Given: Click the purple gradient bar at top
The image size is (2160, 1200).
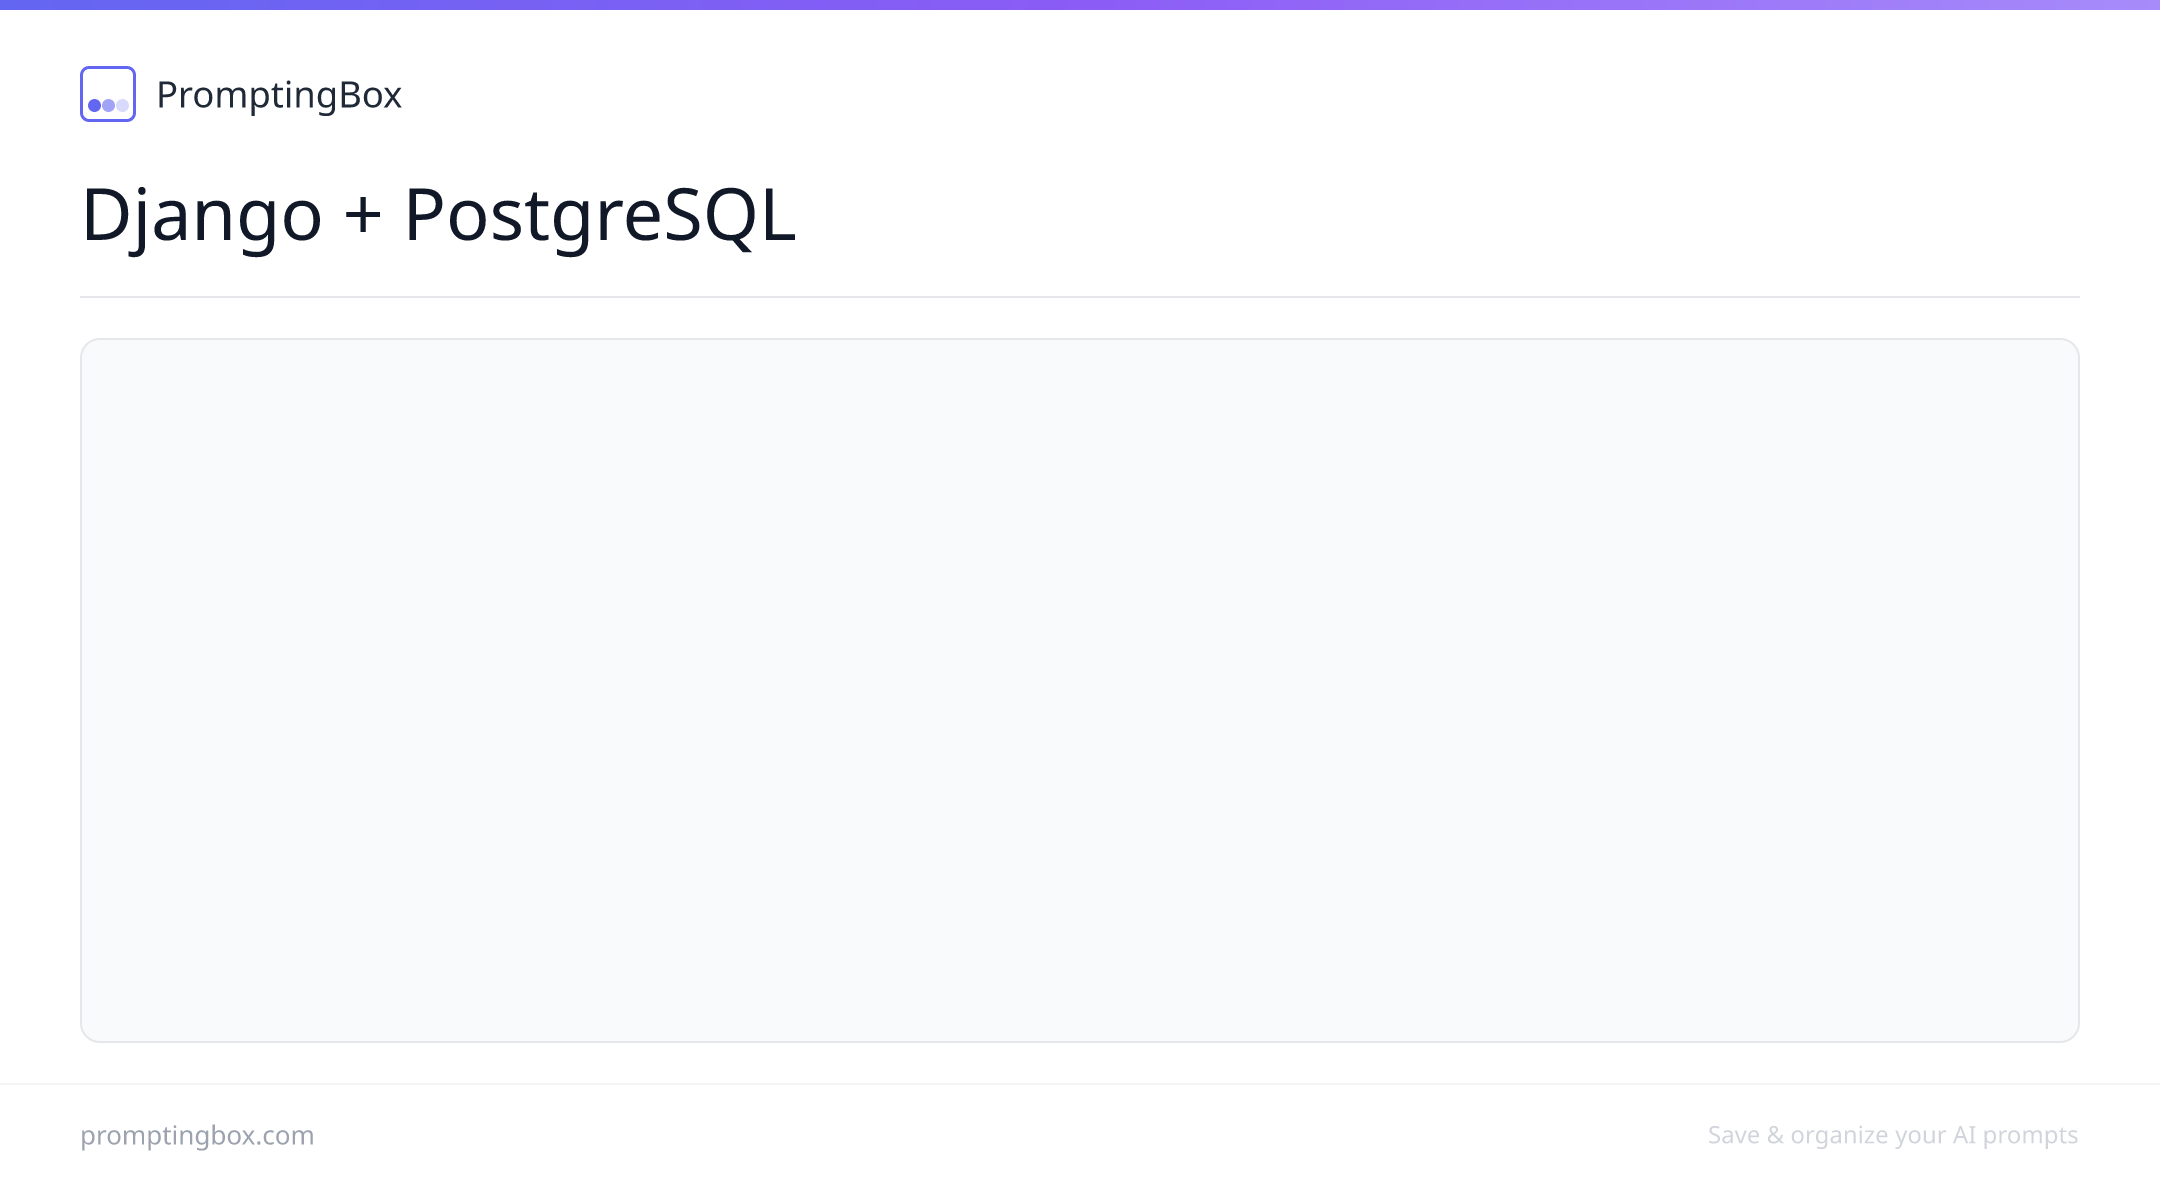Looking at the screenshot, I should 1080,5.
